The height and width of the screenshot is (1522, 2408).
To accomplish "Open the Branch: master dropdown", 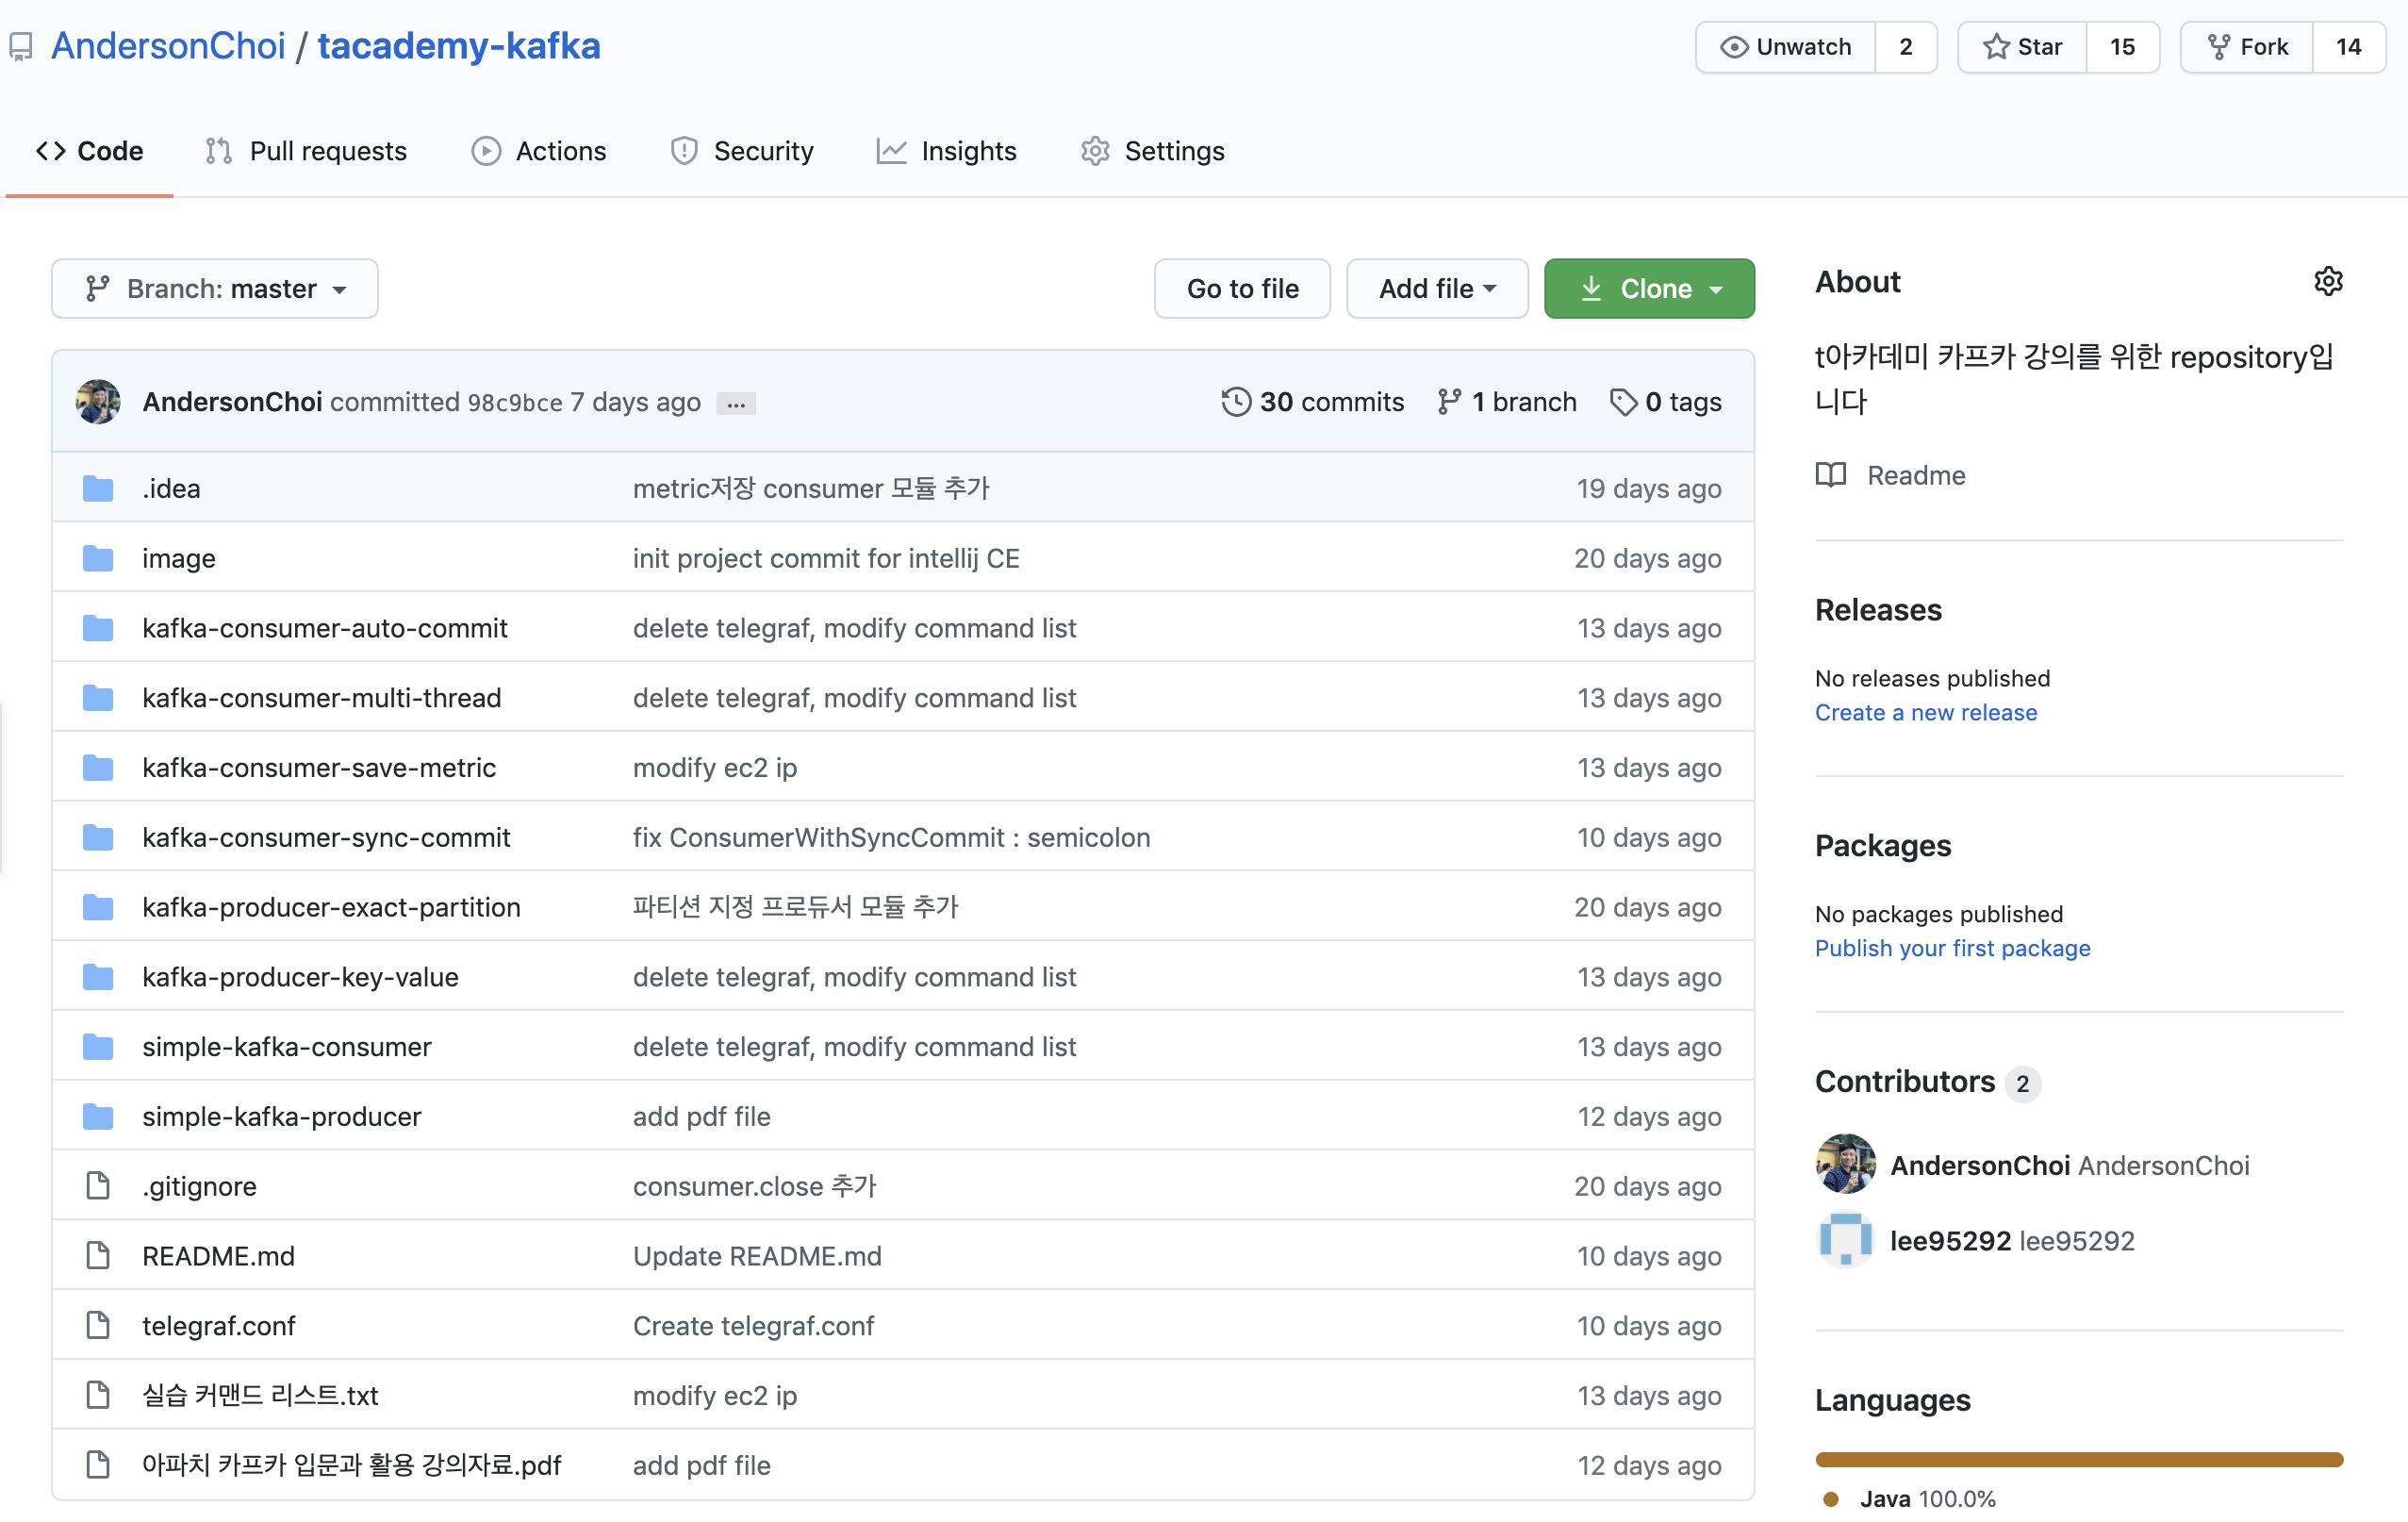I will [215, 289].
